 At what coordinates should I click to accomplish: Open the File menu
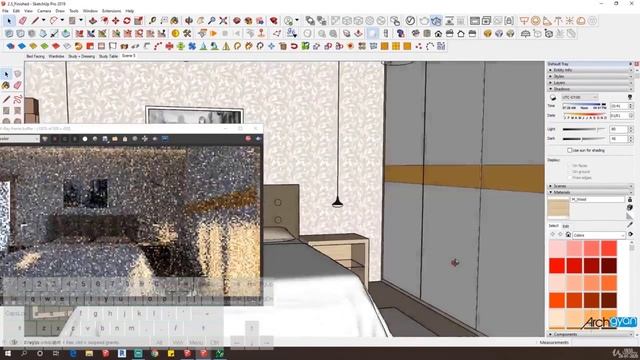click(5, 11)
